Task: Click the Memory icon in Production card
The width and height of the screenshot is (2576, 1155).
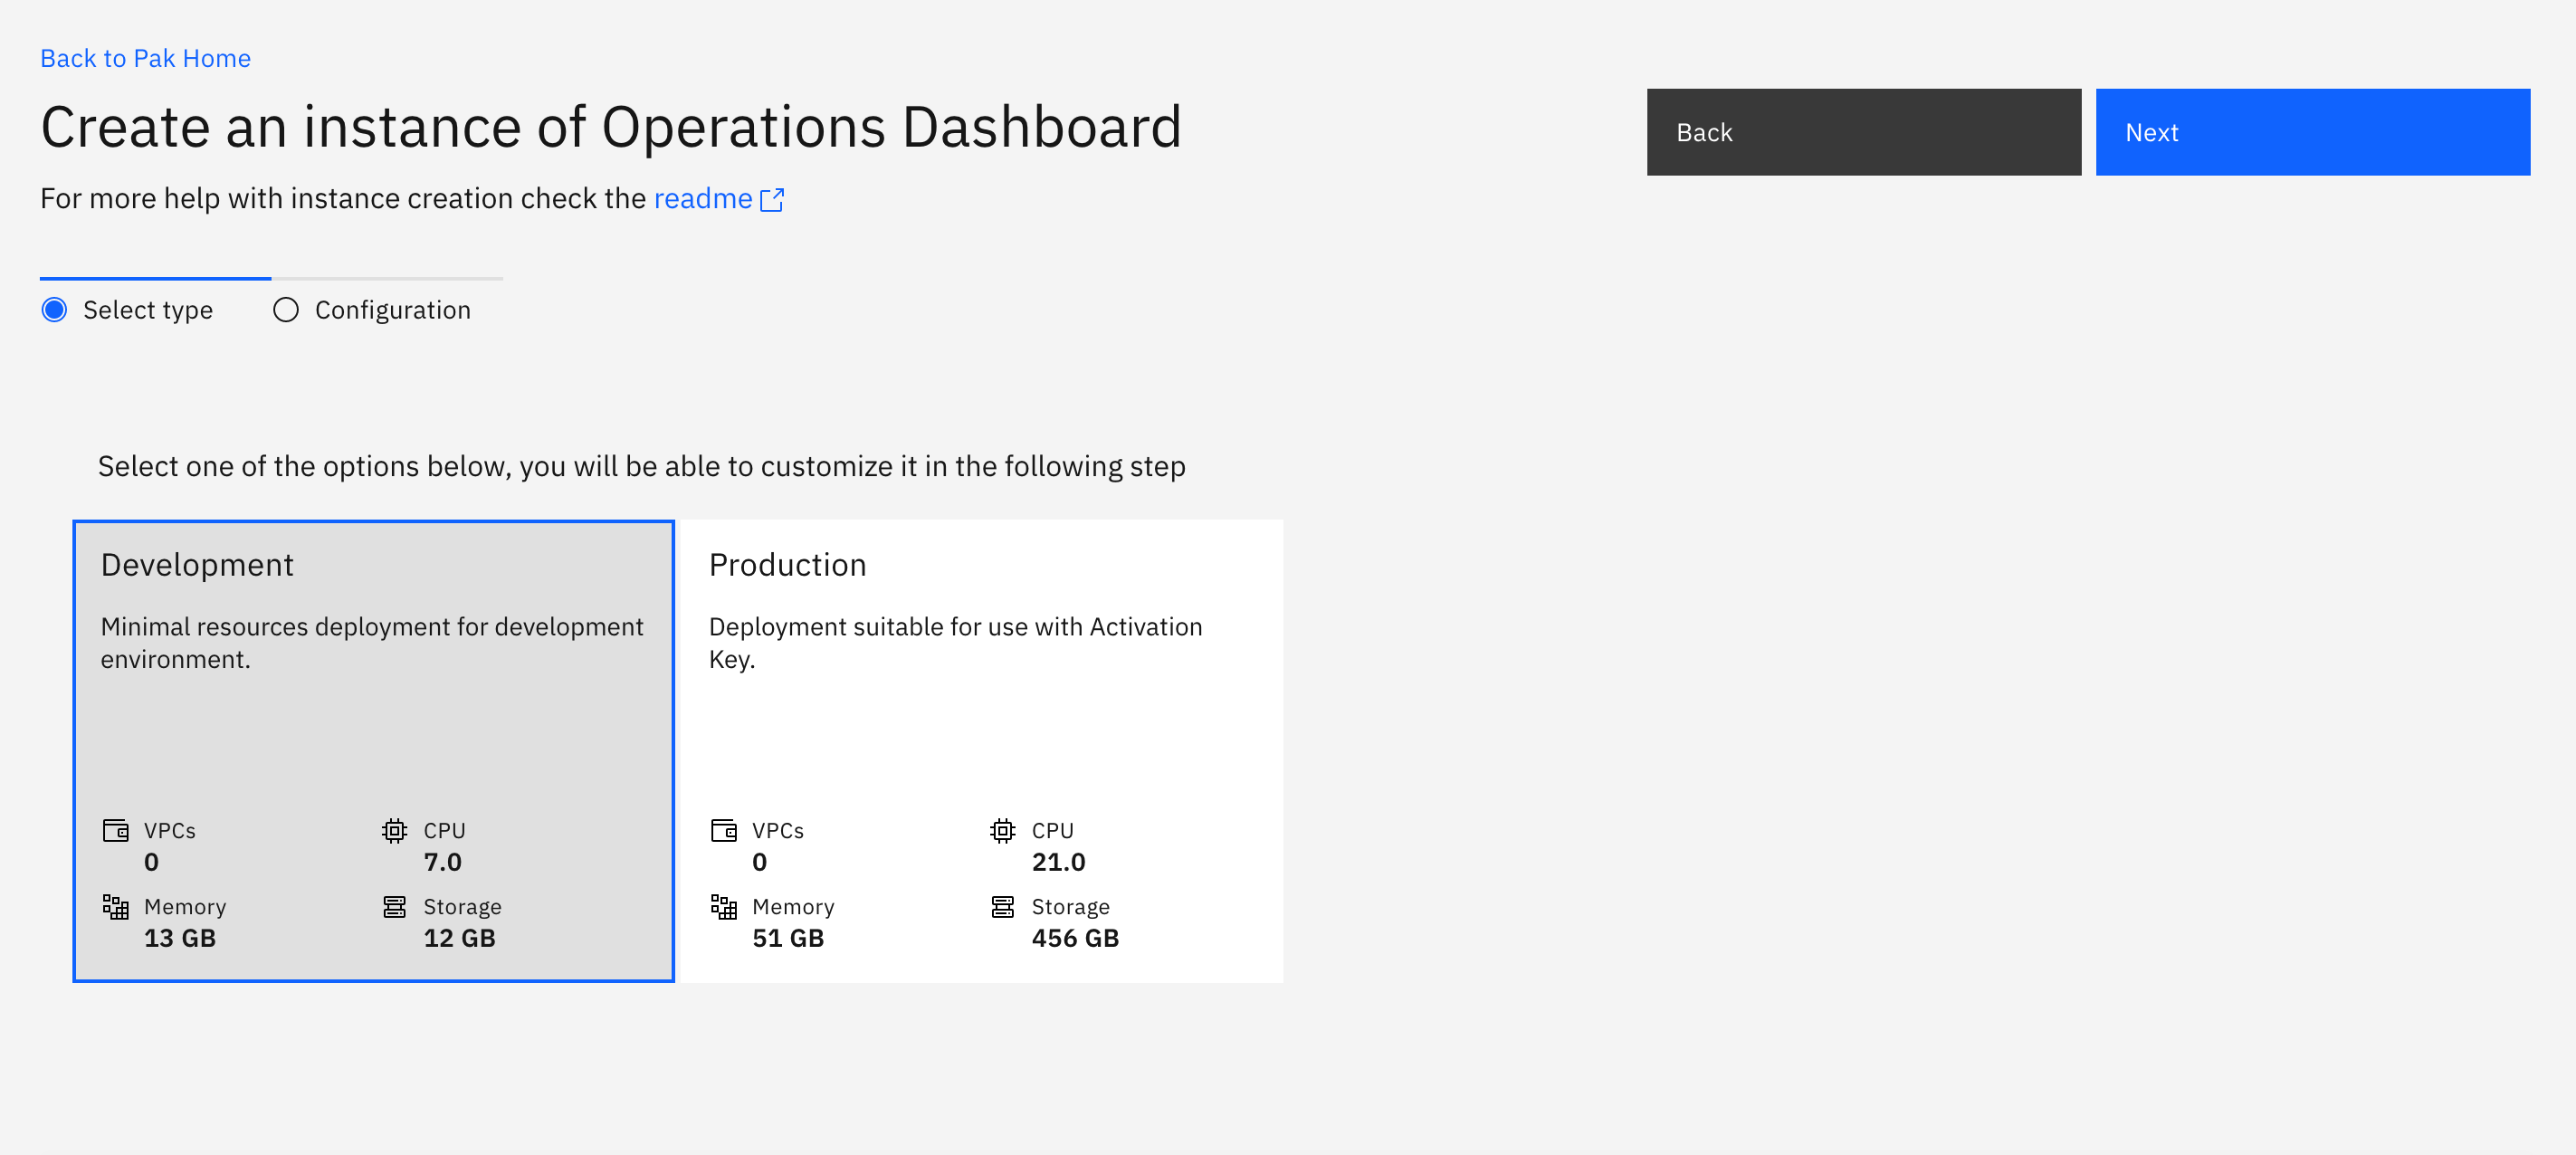Action: (x=723, y=907)
